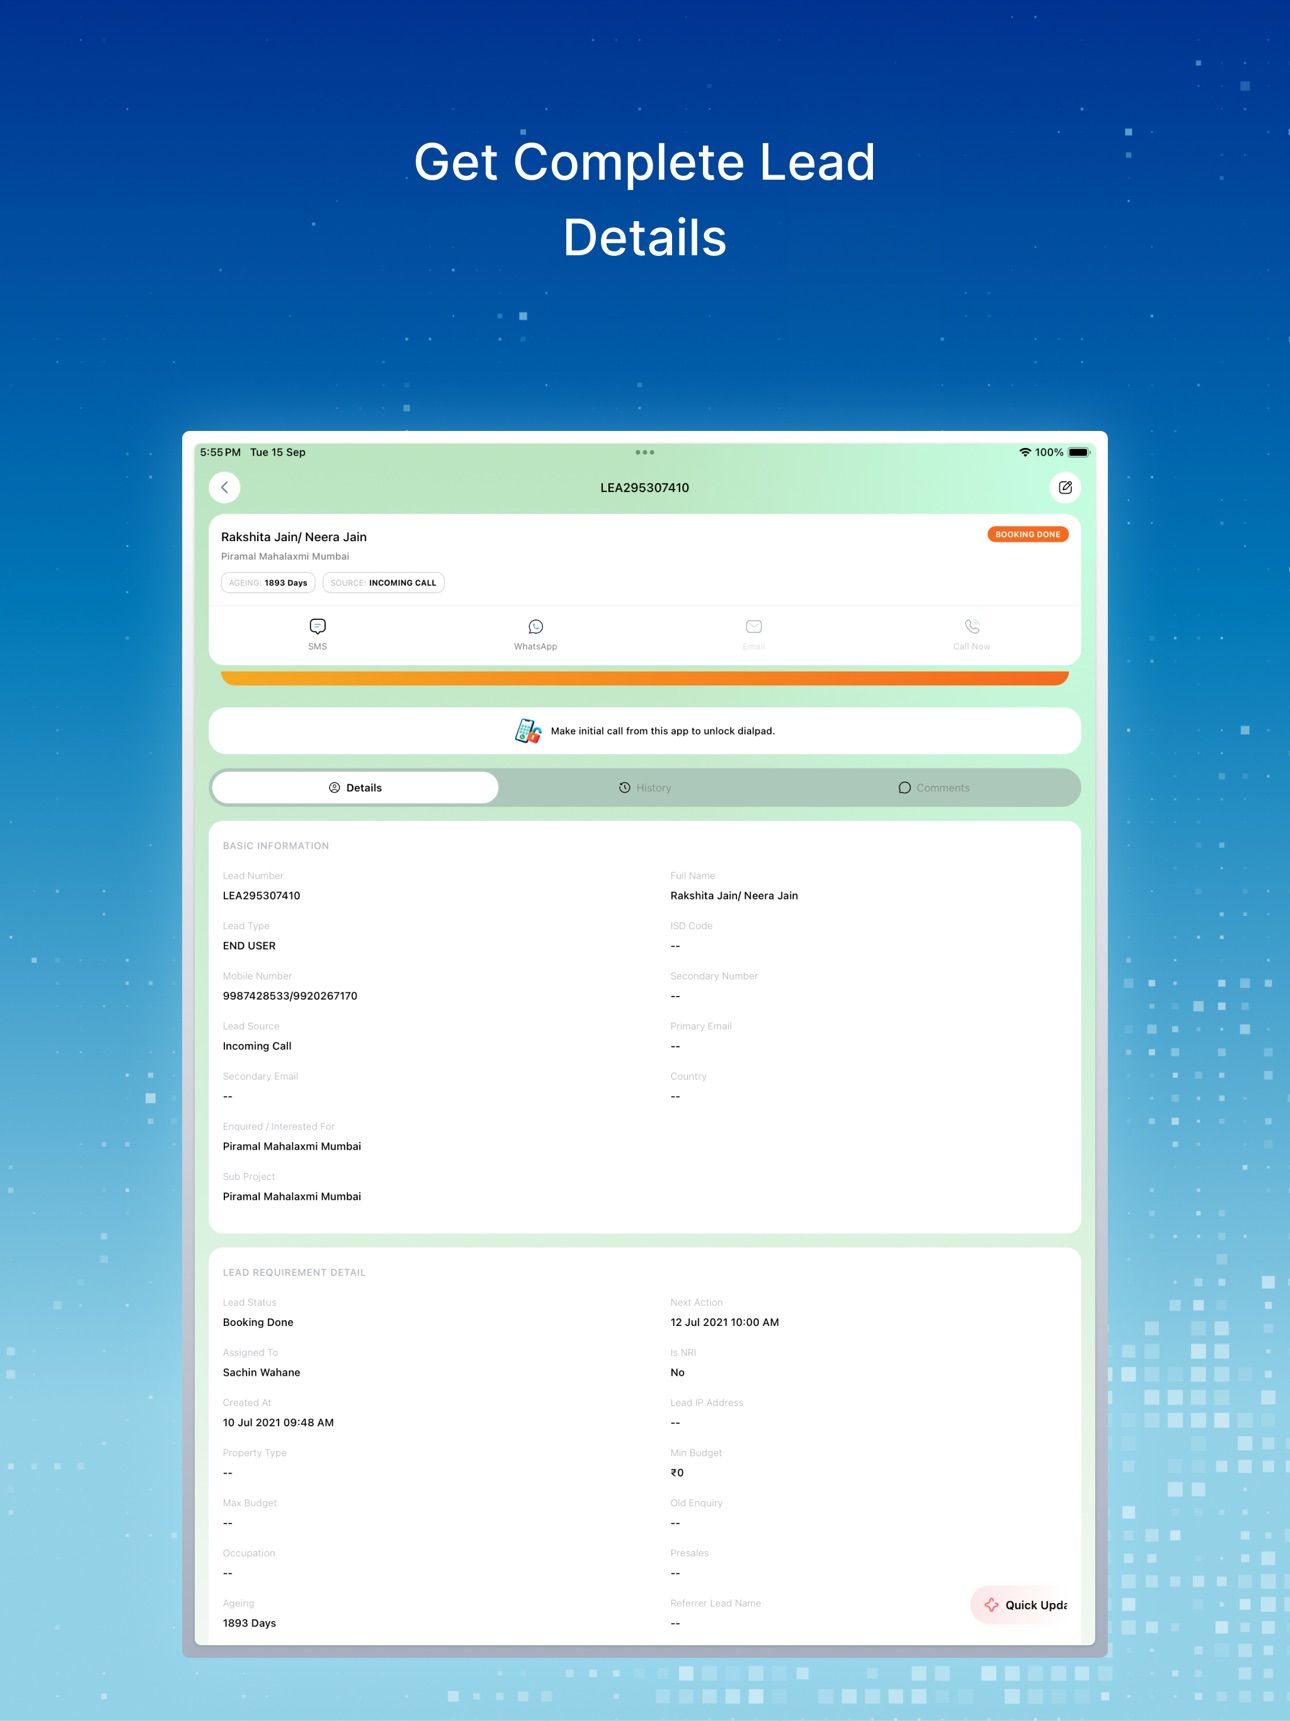Check the battery indicator icon
The width and height of the screenshot is (1290, 1721).
coord(1079,453)
